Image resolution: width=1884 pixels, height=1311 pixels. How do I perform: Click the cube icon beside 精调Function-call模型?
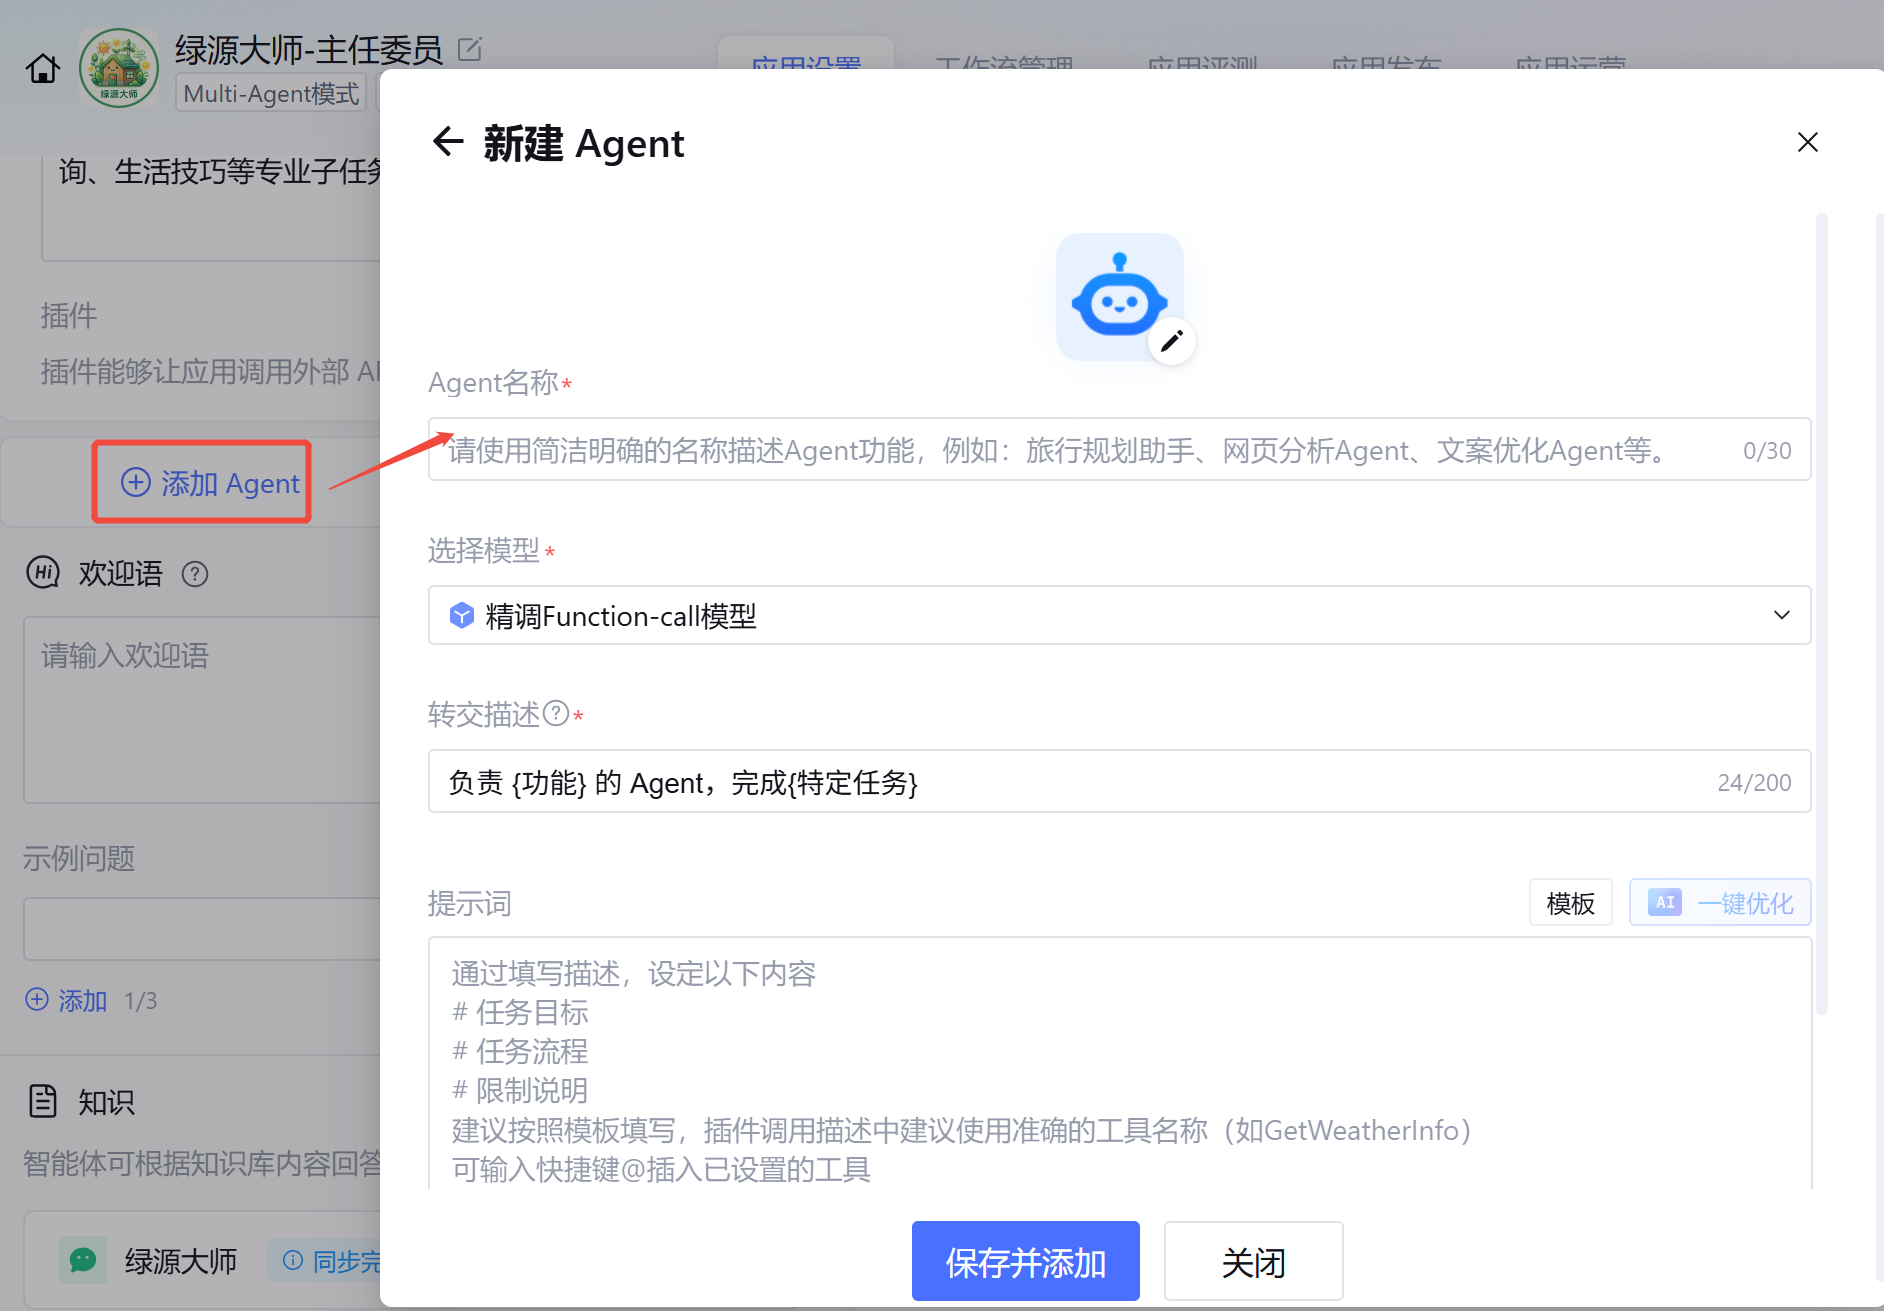coord(461,615)
